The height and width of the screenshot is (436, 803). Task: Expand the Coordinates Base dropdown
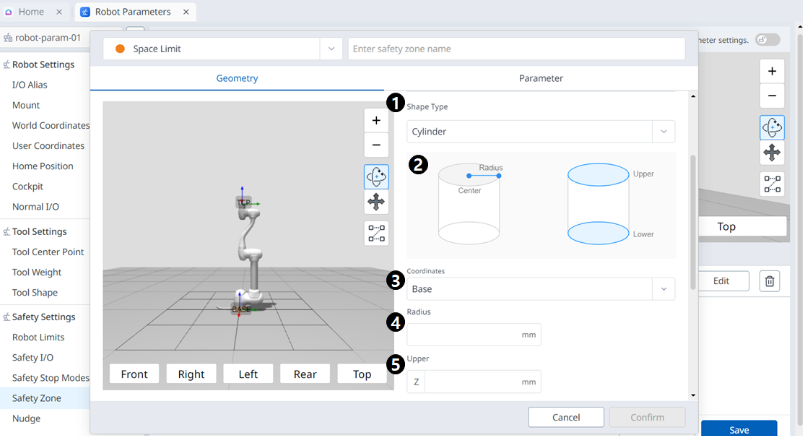[662, 289]
